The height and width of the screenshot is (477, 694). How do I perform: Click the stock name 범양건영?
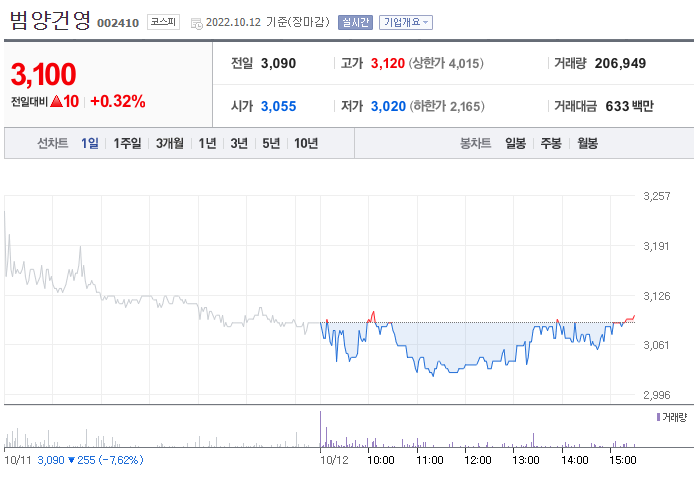coord(50,21)
